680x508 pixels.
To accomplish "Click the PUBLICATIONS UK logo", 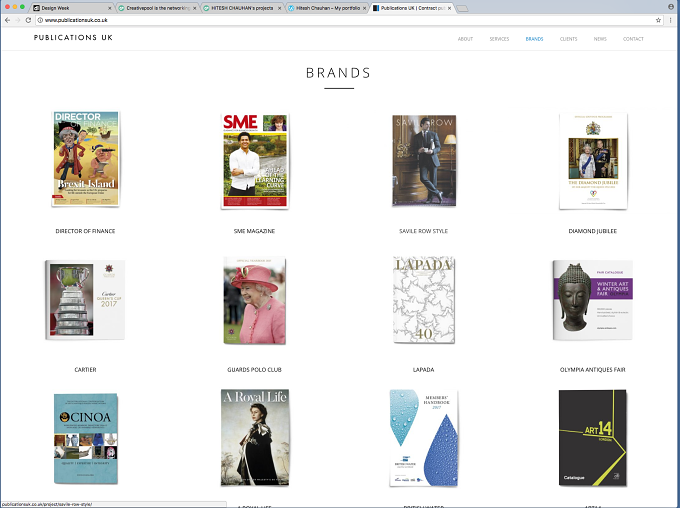I will (x=73, y=38).
